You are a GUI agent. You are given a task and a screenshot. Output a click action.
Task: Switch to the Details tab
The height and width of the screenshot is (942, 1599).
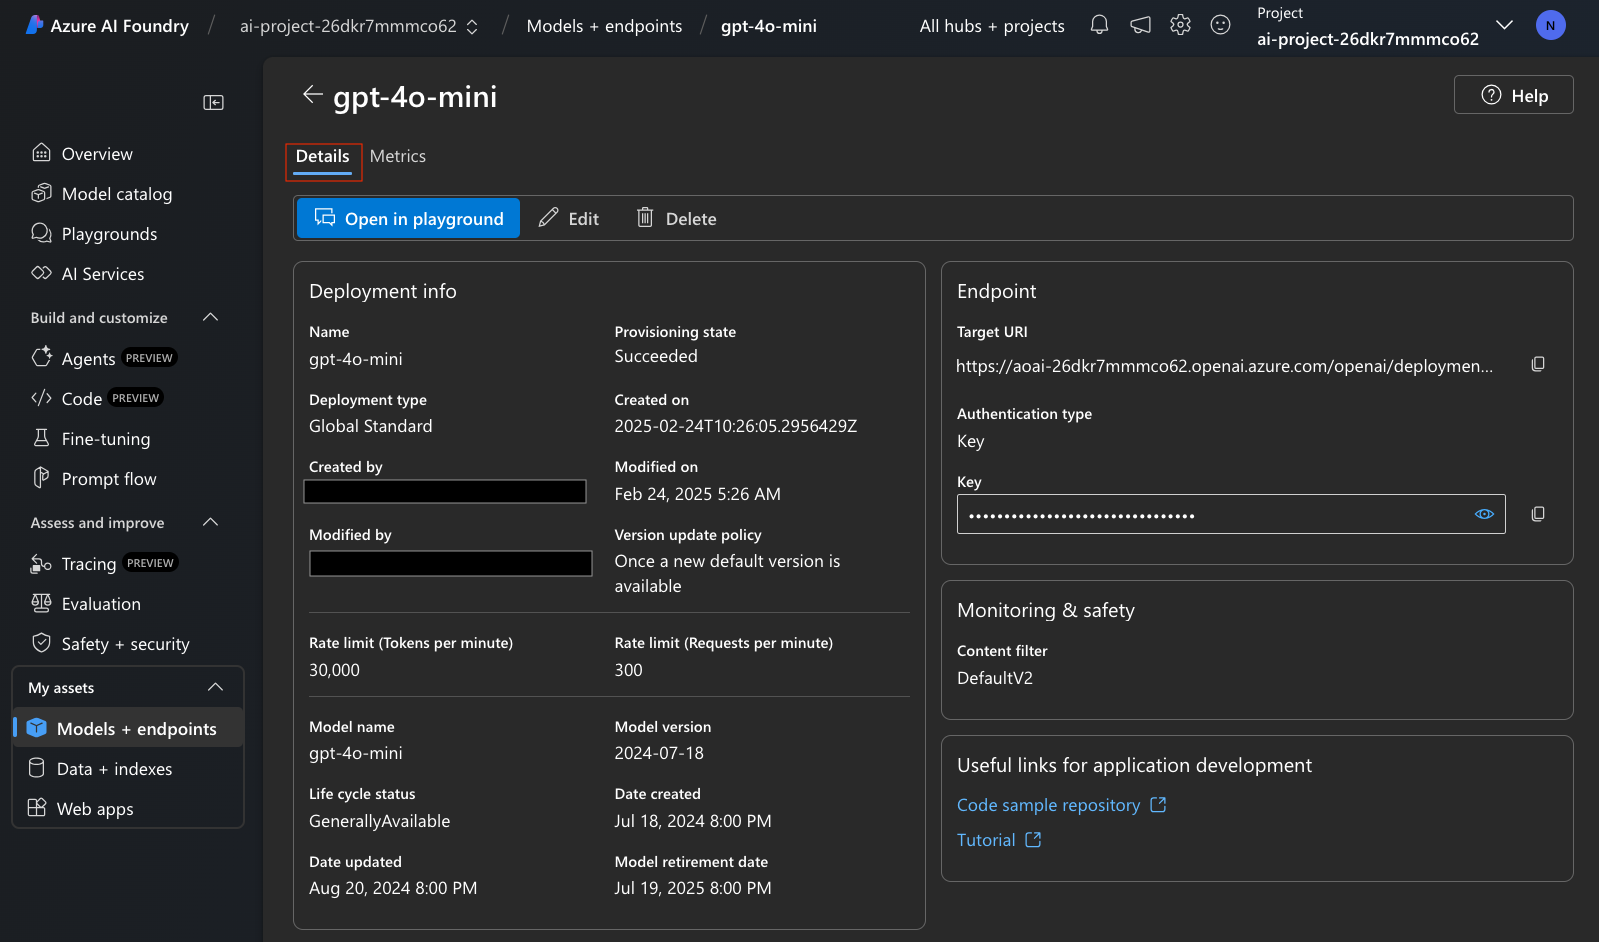pos(322,157)
